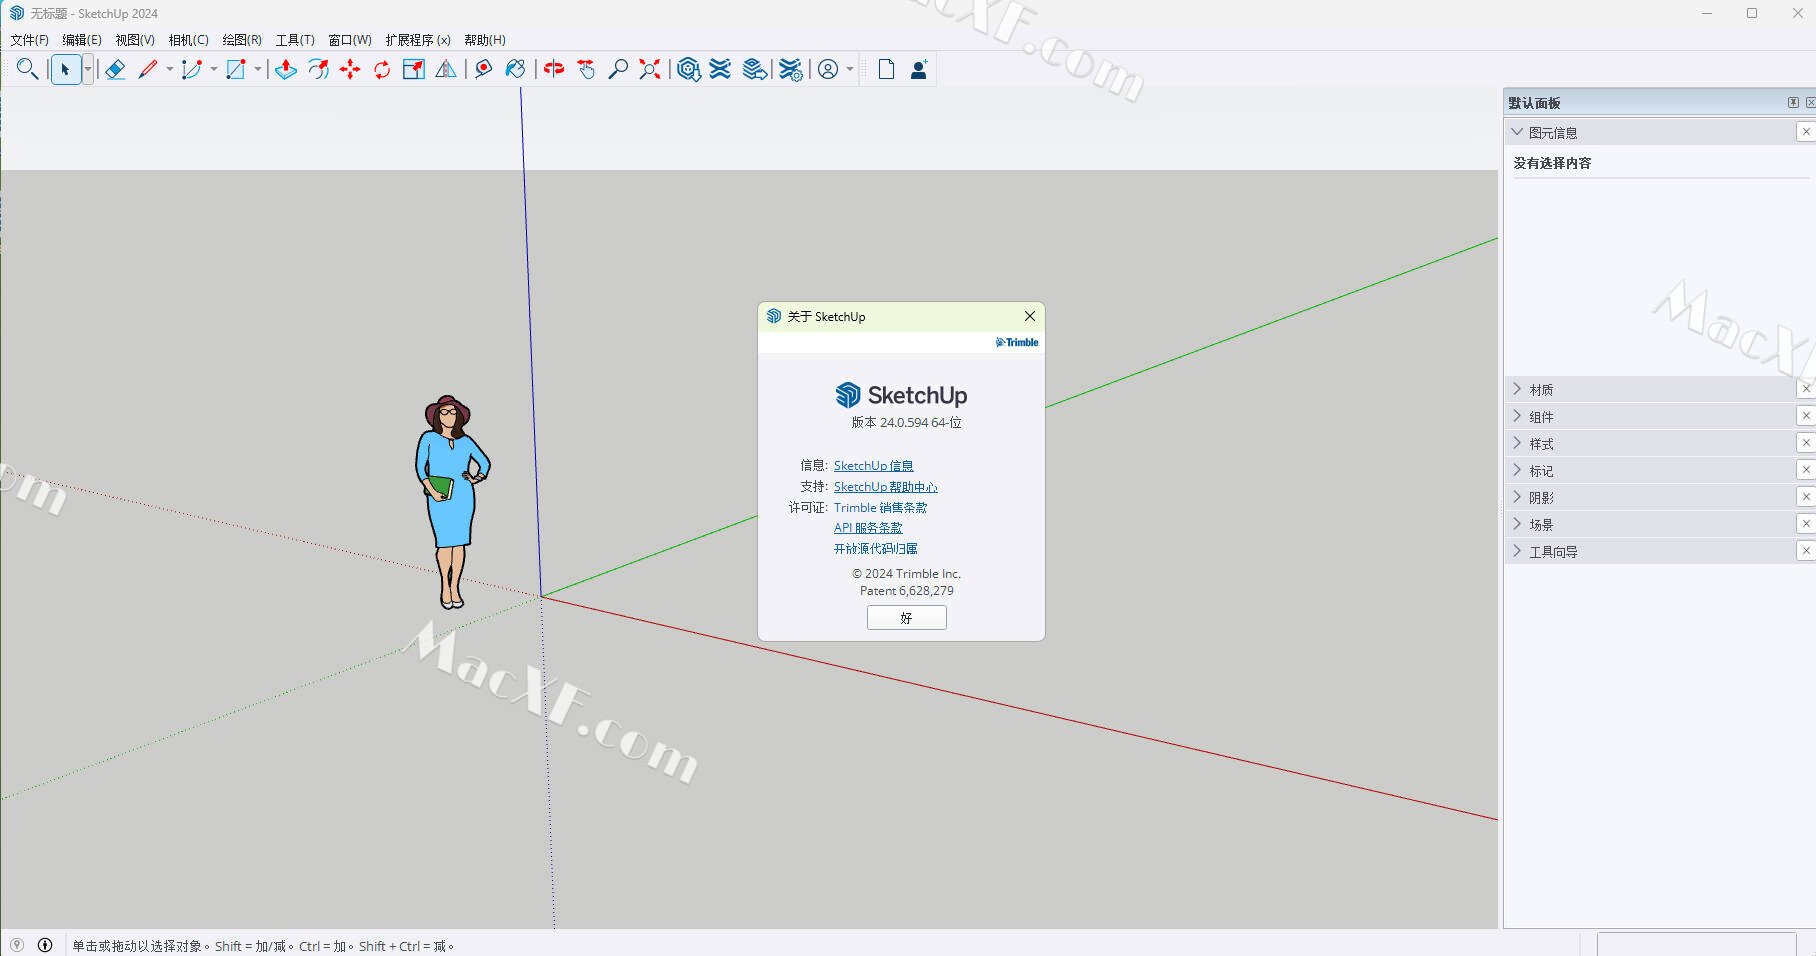Open the Extension Manager icon
The image size is (1816, 956).
790,69
